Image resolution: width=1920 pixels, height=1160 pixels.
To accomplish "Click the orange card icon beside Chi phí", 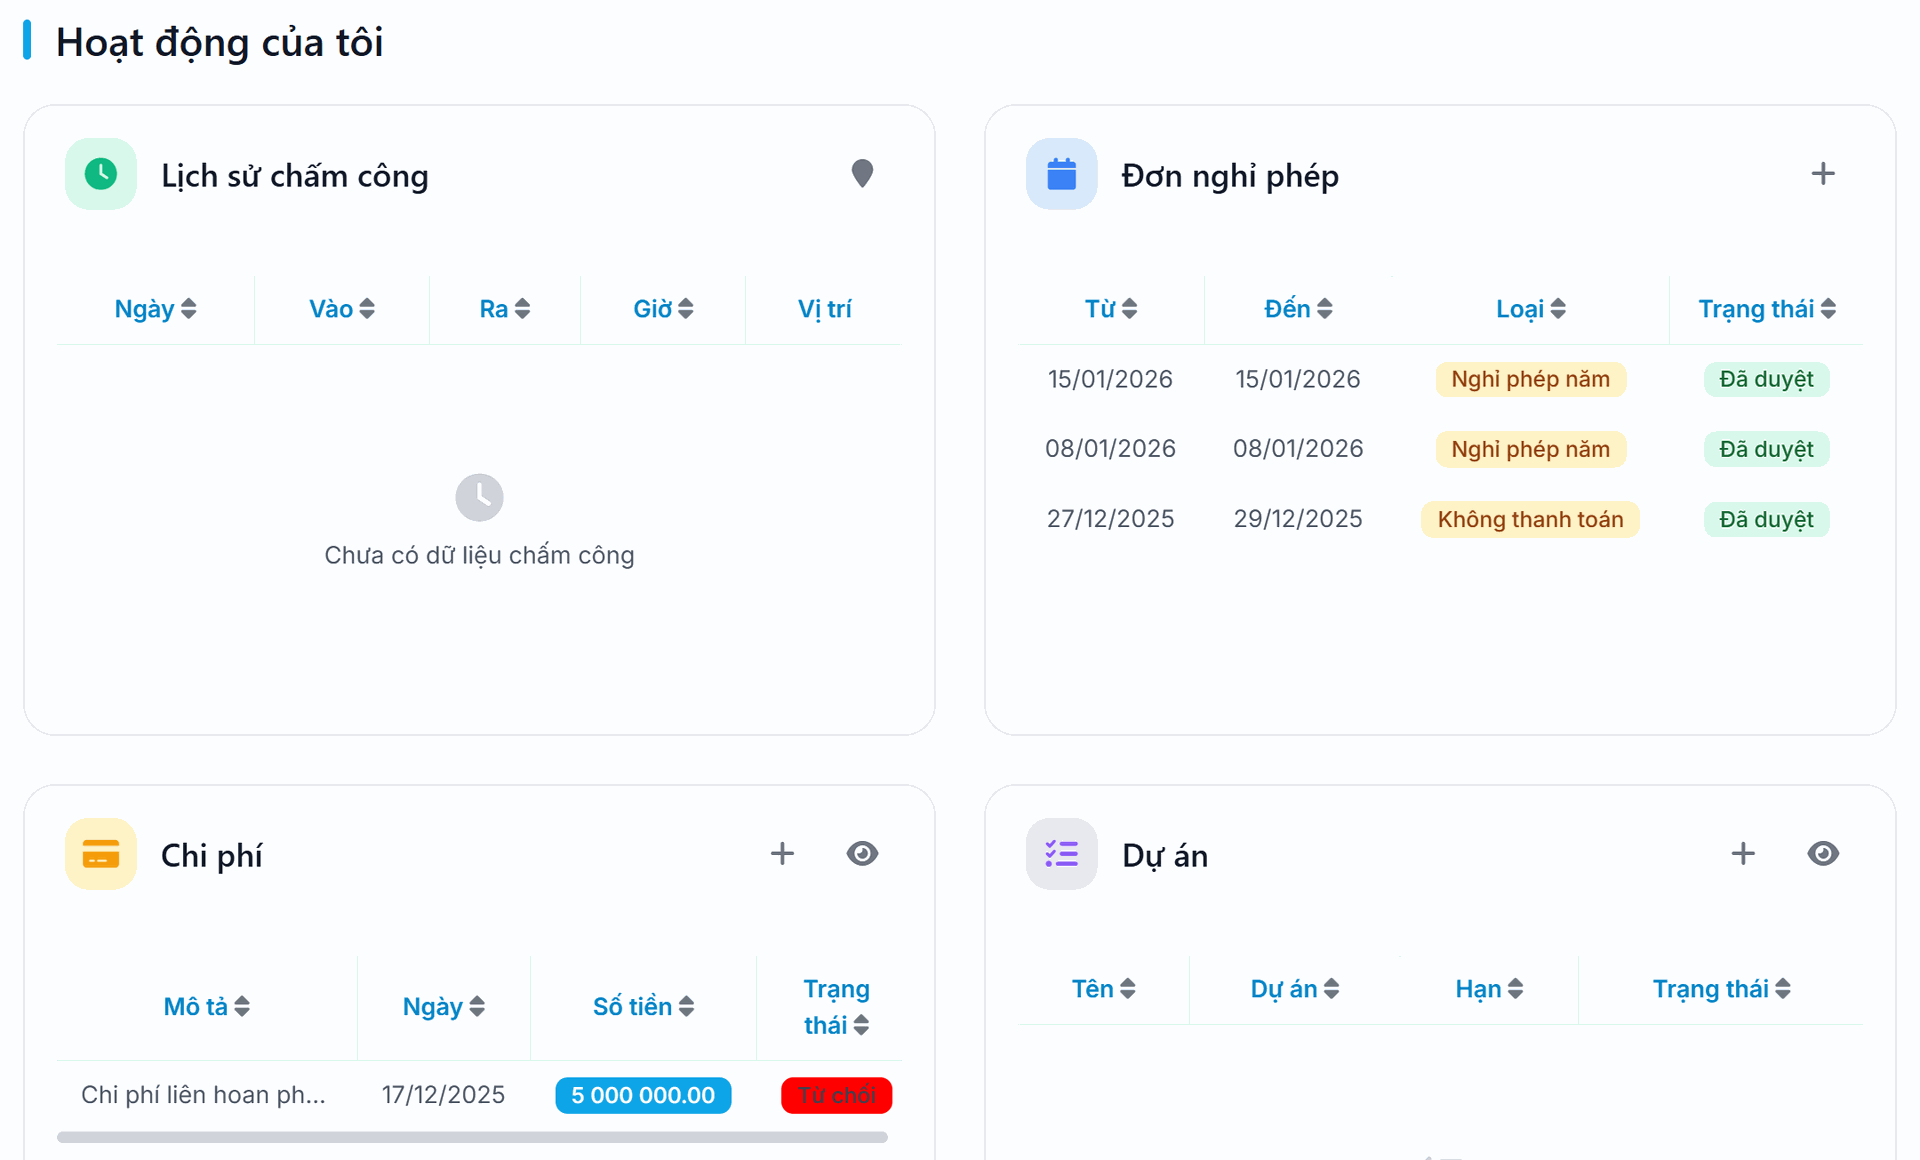I will coord(101,854).
